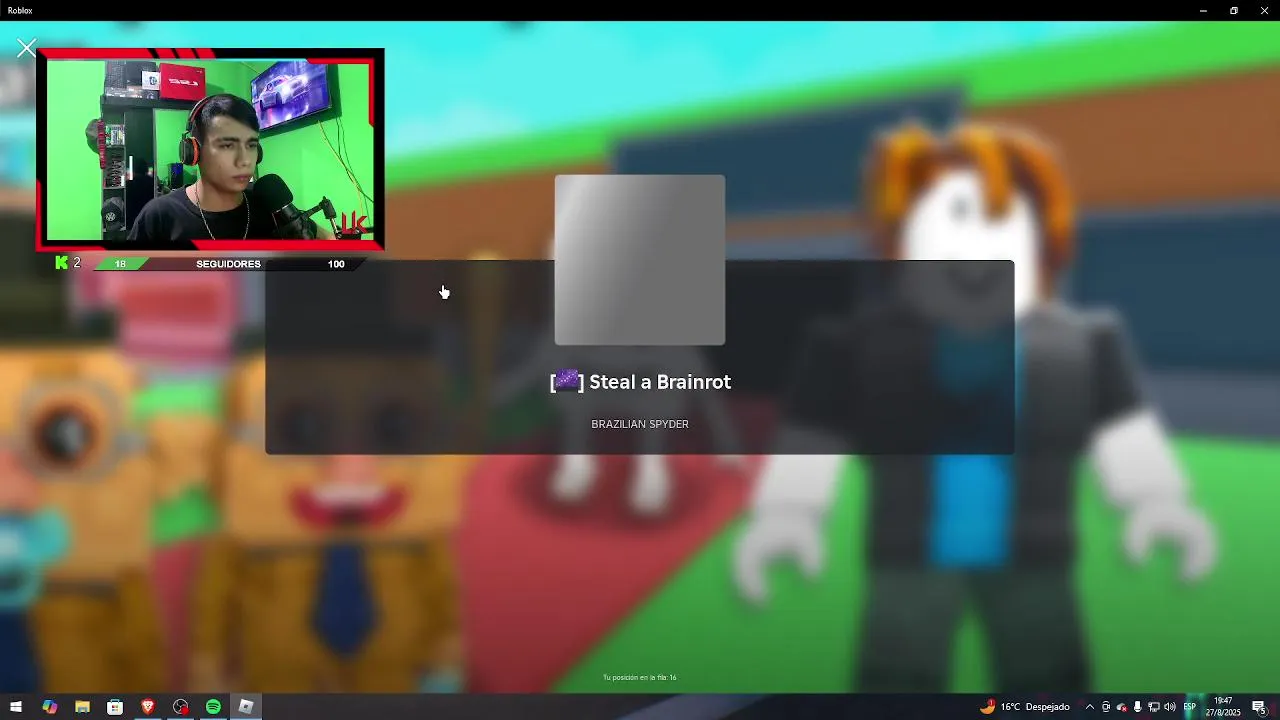Screen dimensions: 1280x720
Task: Minimize the Roblox window
Action: point(1203,10)
